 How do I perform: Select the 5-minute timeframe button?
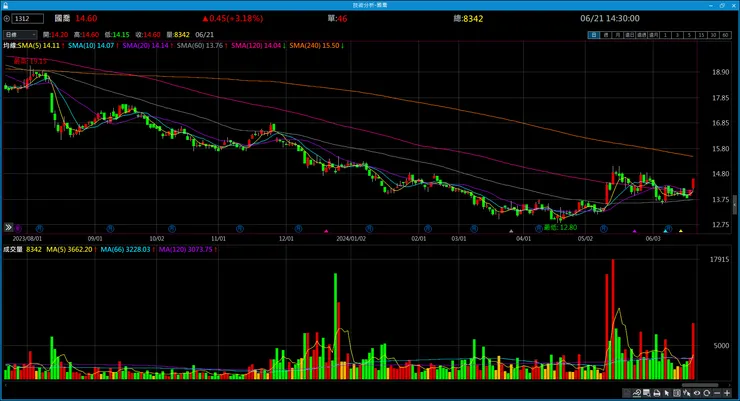tap(690, 35)
